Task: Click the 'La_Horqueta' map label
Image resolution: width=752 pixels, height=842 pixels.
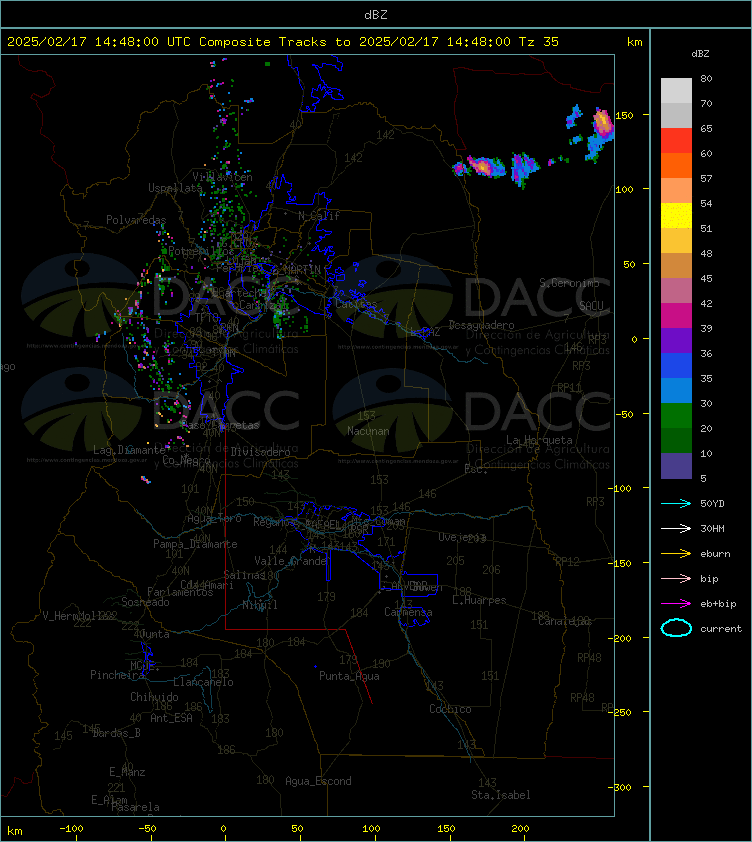Action: pyautogui.click(x=539, y=440)
